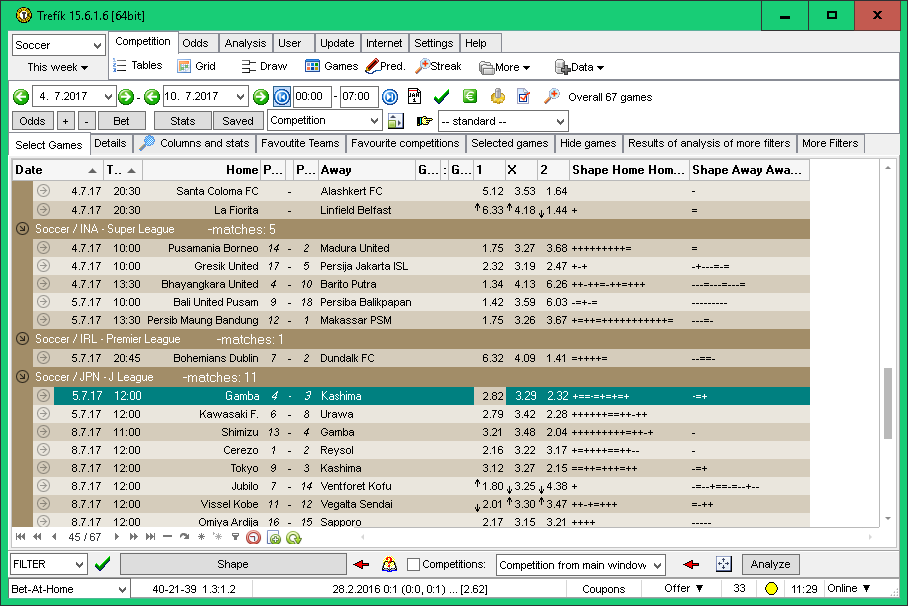Collapse the Soccer / JPN - J League group

[x=22, y=378]
